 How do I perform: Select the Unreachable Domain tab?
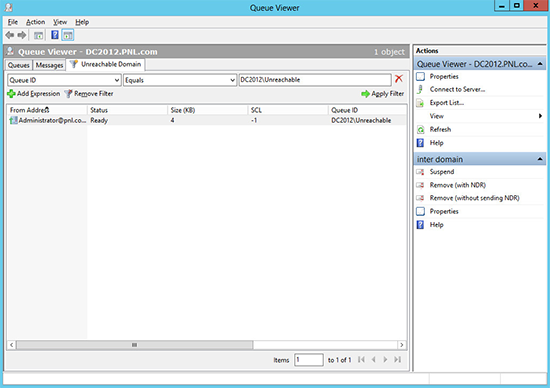click(x=106, y=64)
